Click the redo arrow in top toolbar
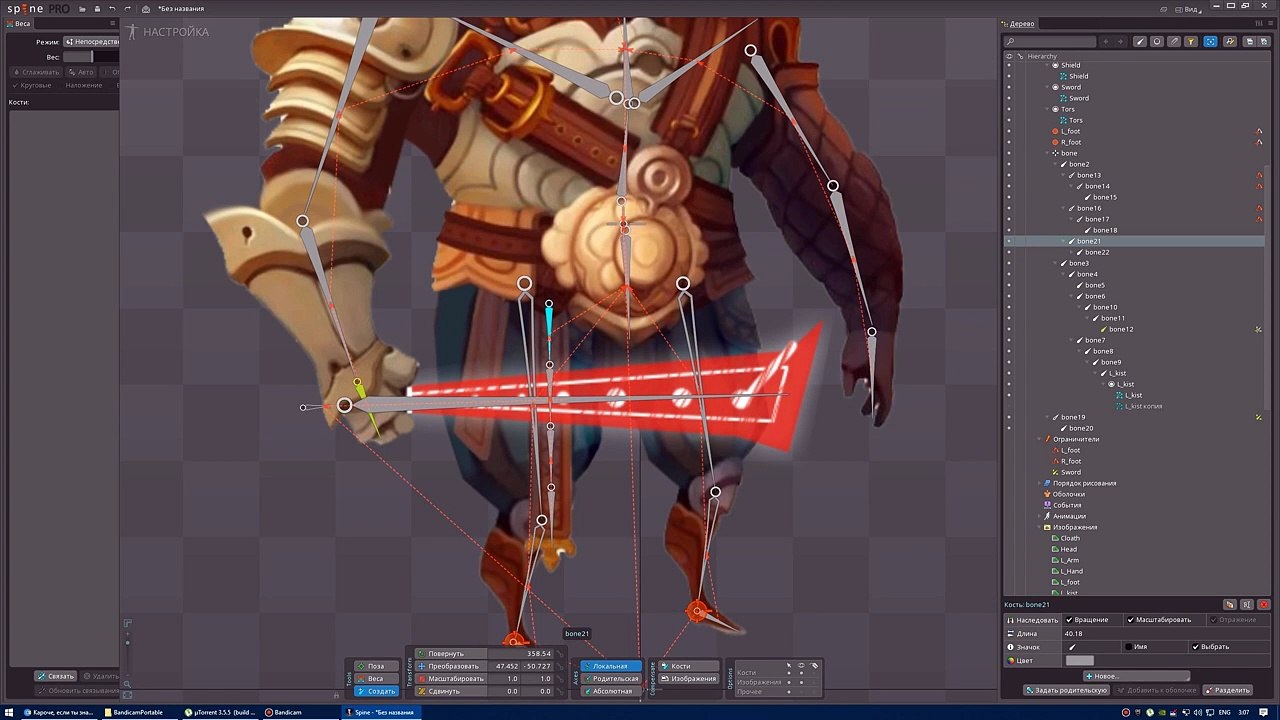The width and height of the screenshot is (1280, 720). click(127, 9)
